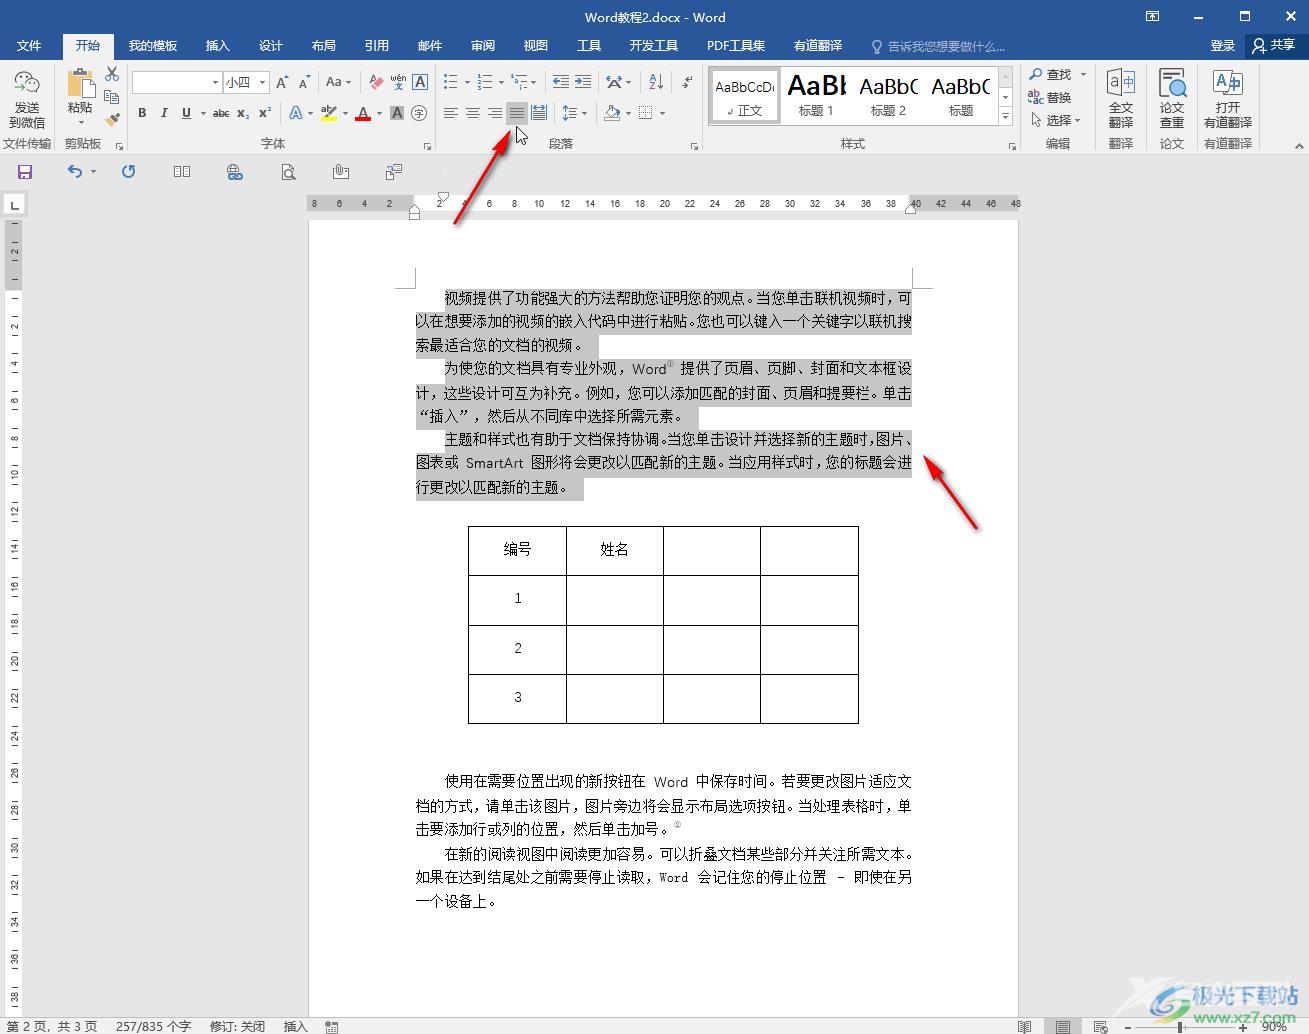Click the Undo arrow icon
1309x1034 pixels.
(75, 172)
